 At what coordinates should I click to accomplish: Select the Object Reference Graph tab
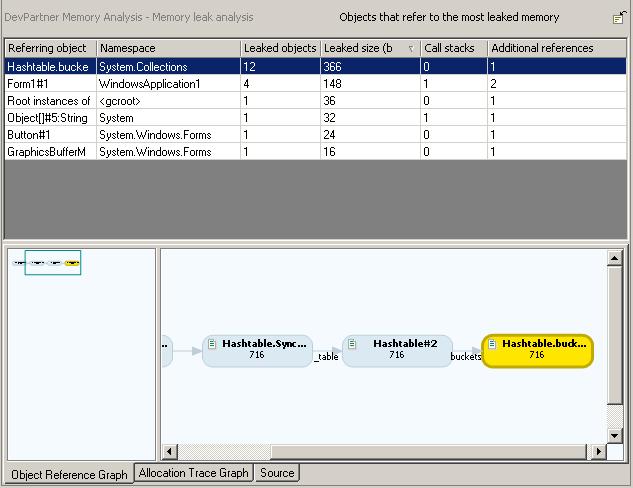(68, 474)
